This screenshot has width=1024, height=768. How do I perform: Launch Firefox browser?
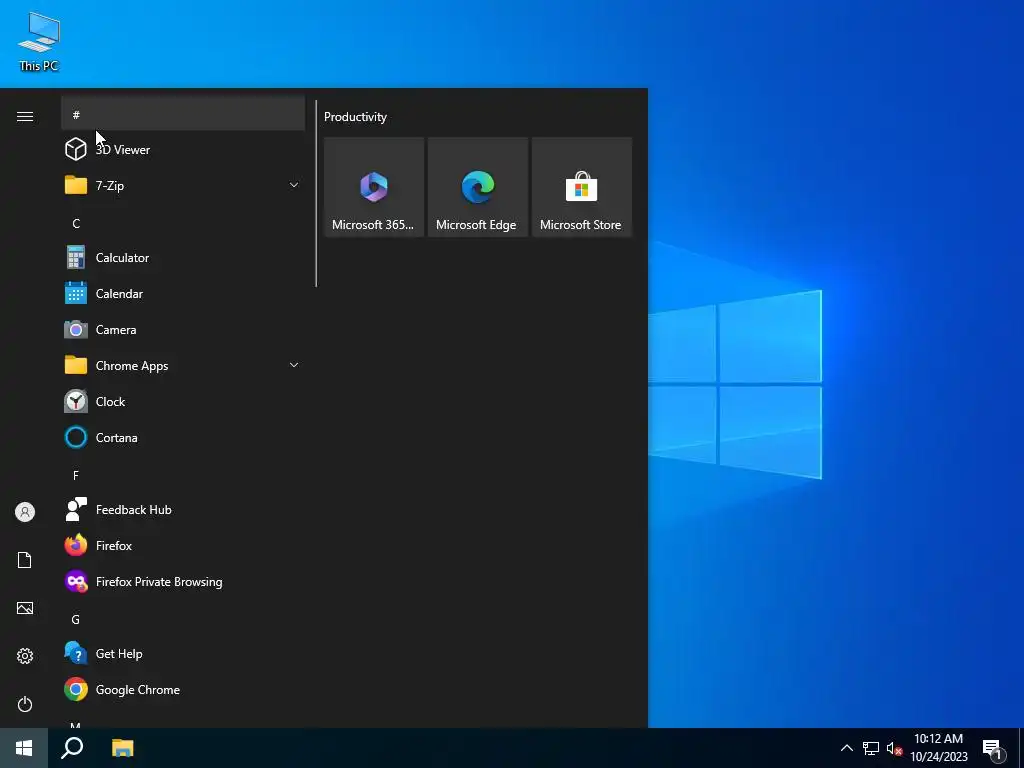coord(183,546)
